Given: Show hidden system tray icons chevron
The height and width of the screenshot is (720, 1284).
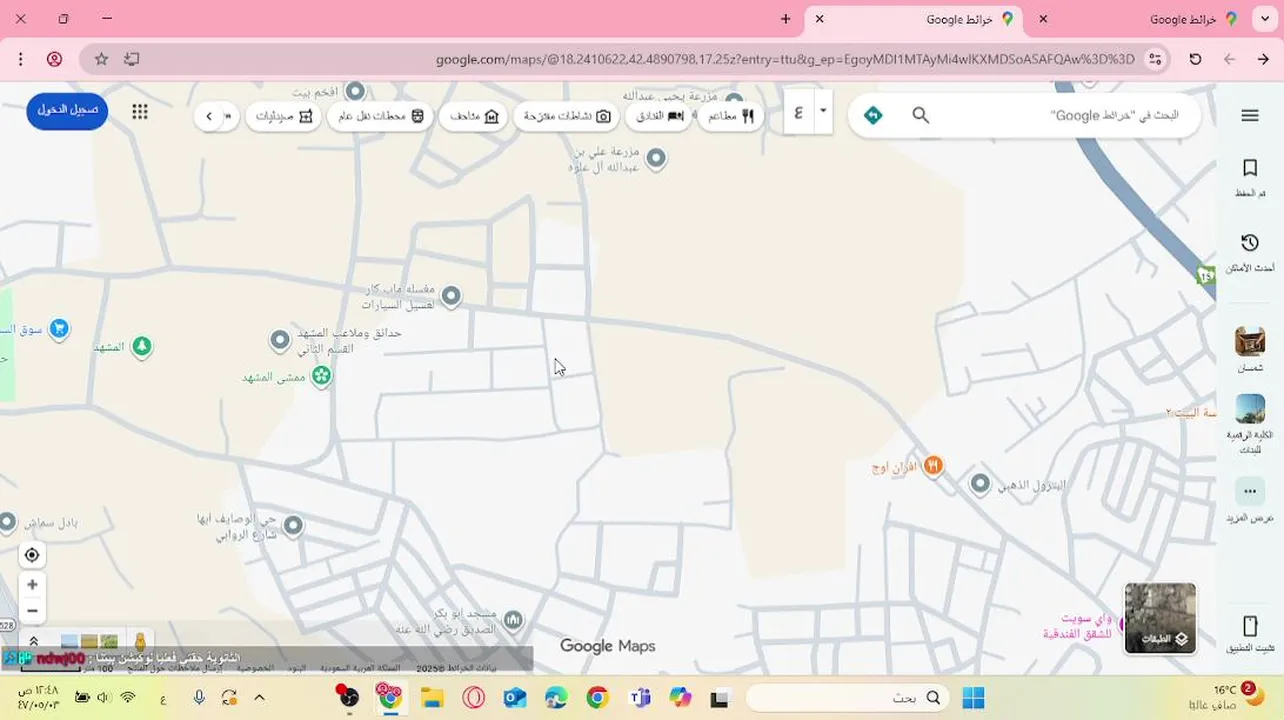Looking at the screenshot, I should tap(259, 698).
